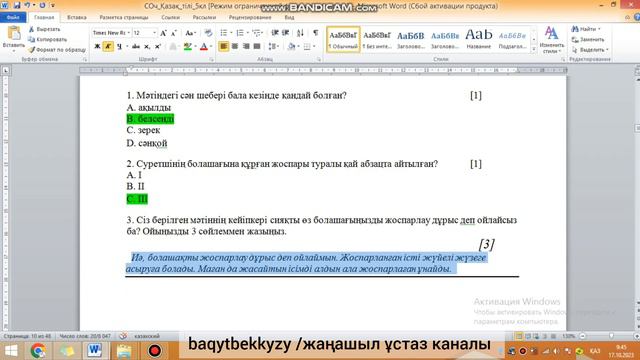
Task: Toggle align text left
Action: click(x=224, y=47)
